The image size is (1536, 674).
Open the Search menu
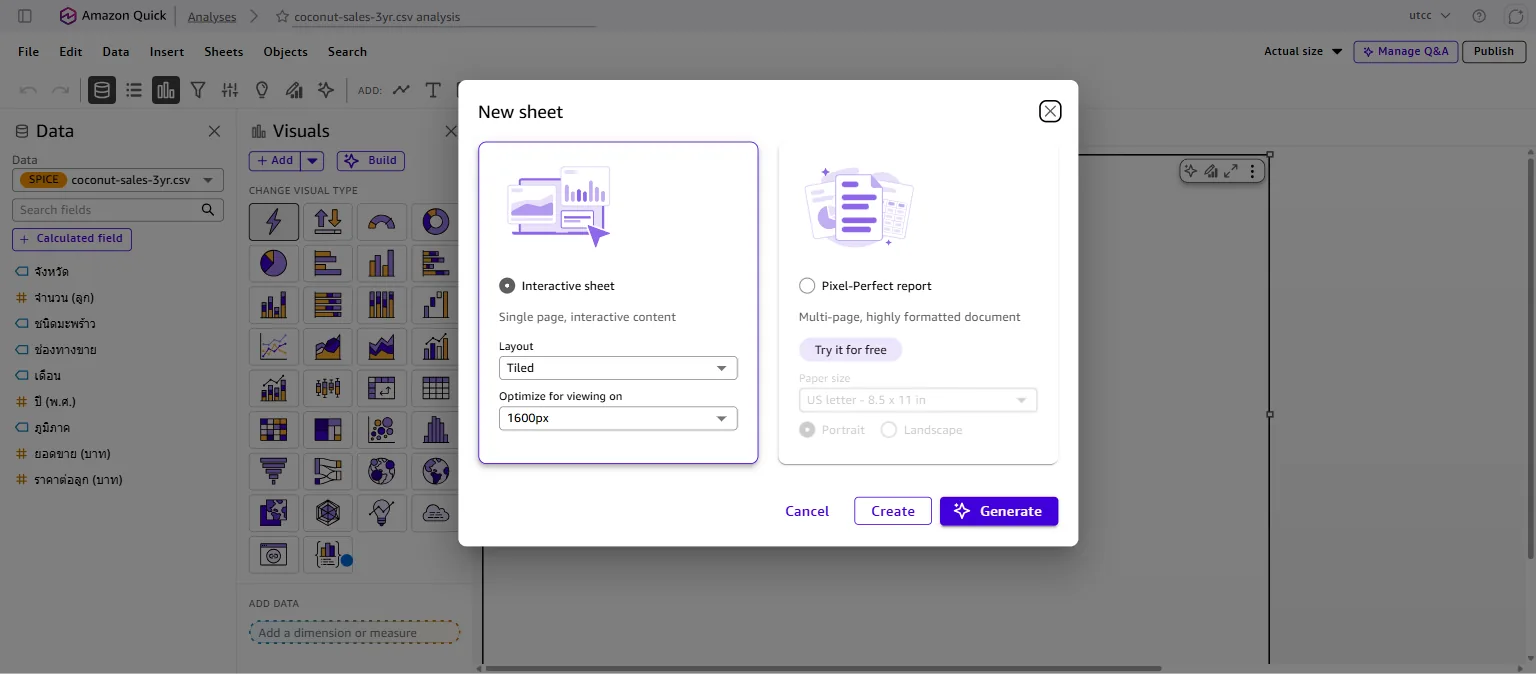click(347, 52)
